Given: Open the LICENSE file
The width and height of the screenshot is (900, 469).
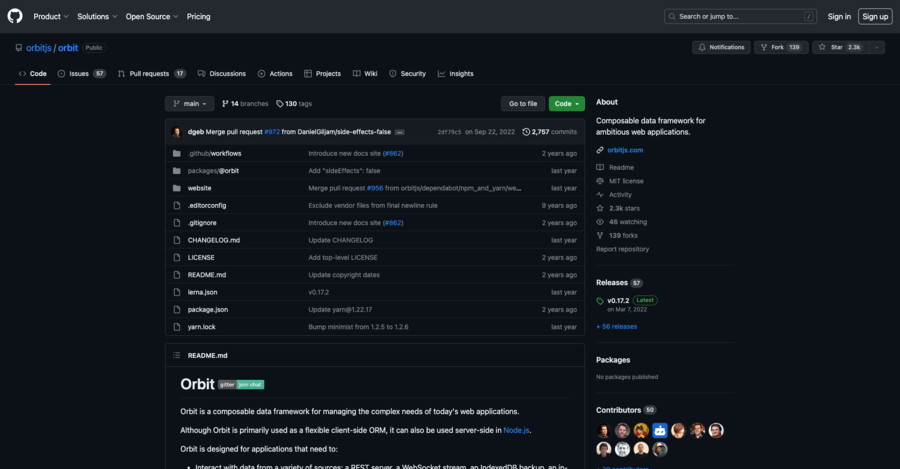Looking at the screenshot, I should (x=201, y=258).
